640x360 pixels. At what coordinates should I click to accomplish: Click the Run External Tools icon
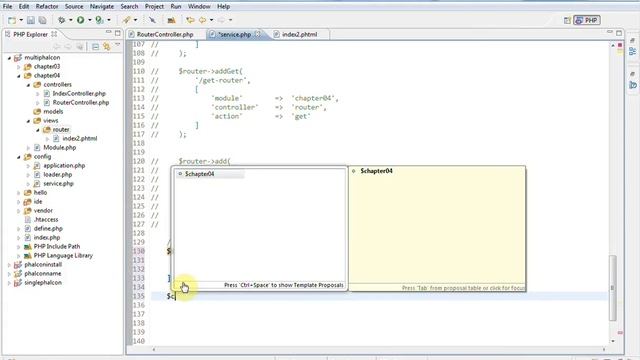point(99,20)
